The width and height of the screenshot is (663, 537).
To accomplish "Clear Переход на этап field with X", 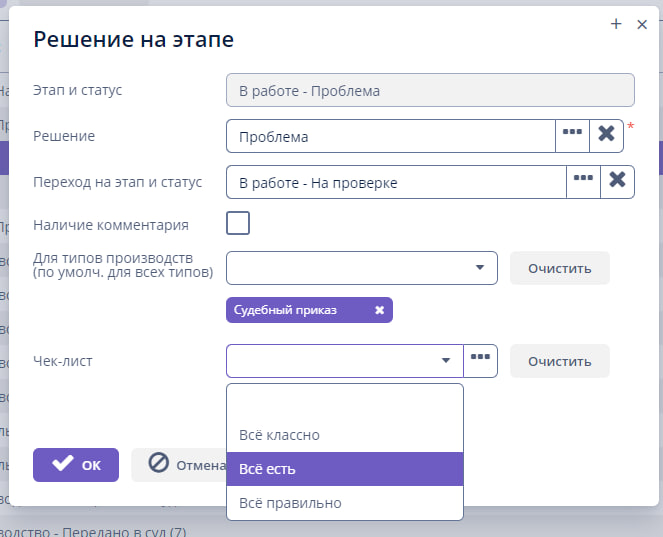I will tap(617, 182).
